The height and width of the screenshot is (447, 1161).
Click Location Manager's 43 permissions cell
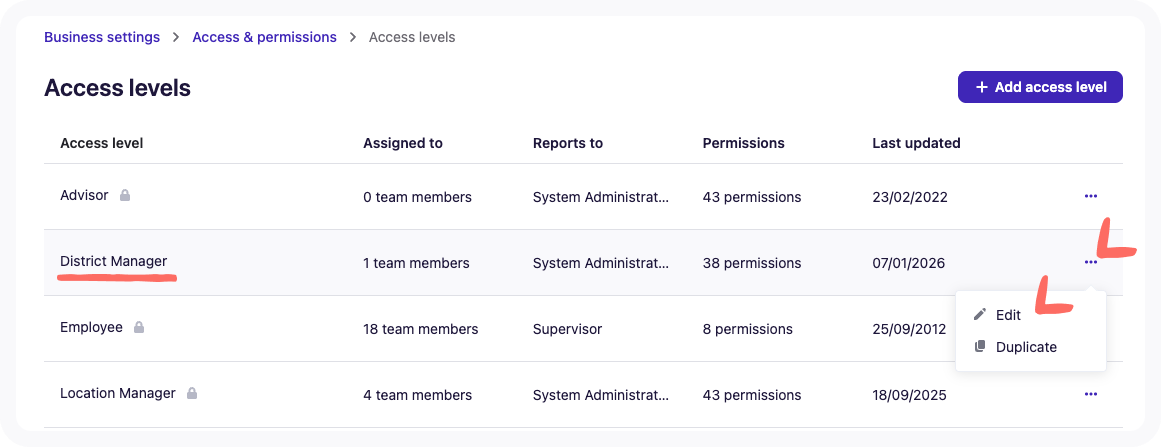(752, 395)
